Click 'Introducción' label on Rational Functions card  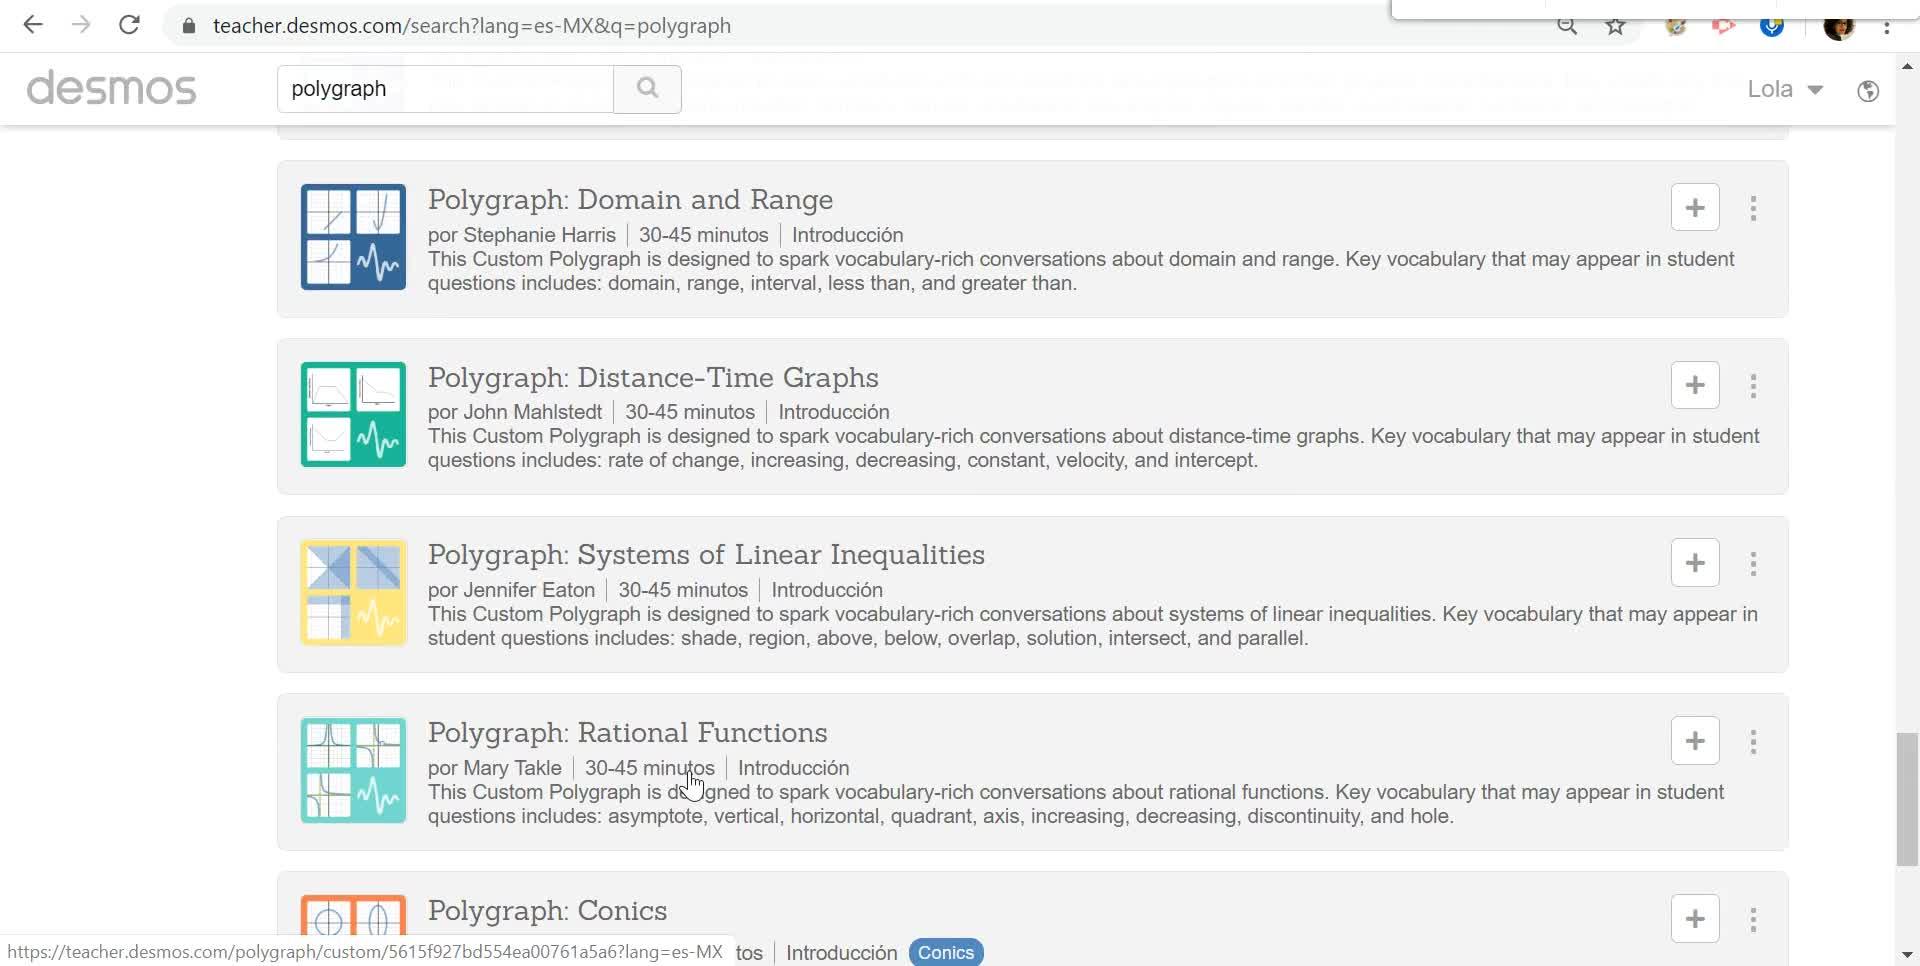tap(794, 768)
